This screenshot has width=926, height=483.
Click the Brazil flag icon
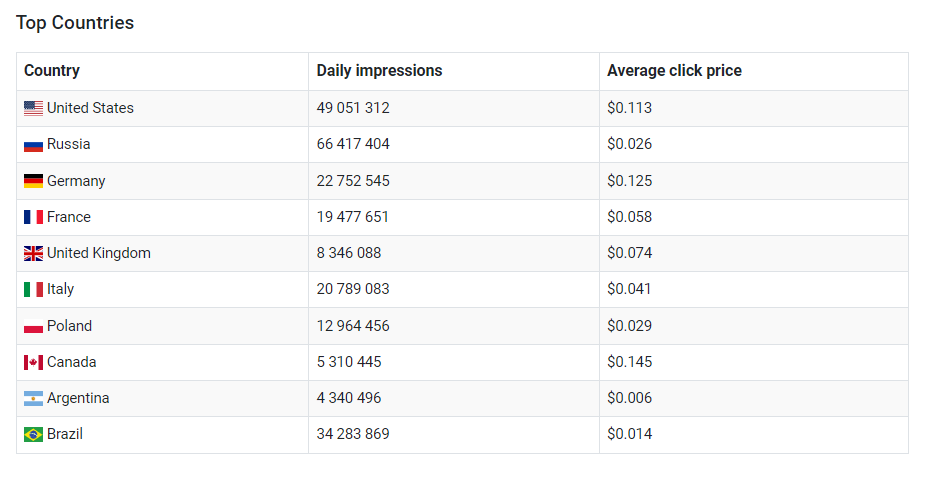[33, 435]
